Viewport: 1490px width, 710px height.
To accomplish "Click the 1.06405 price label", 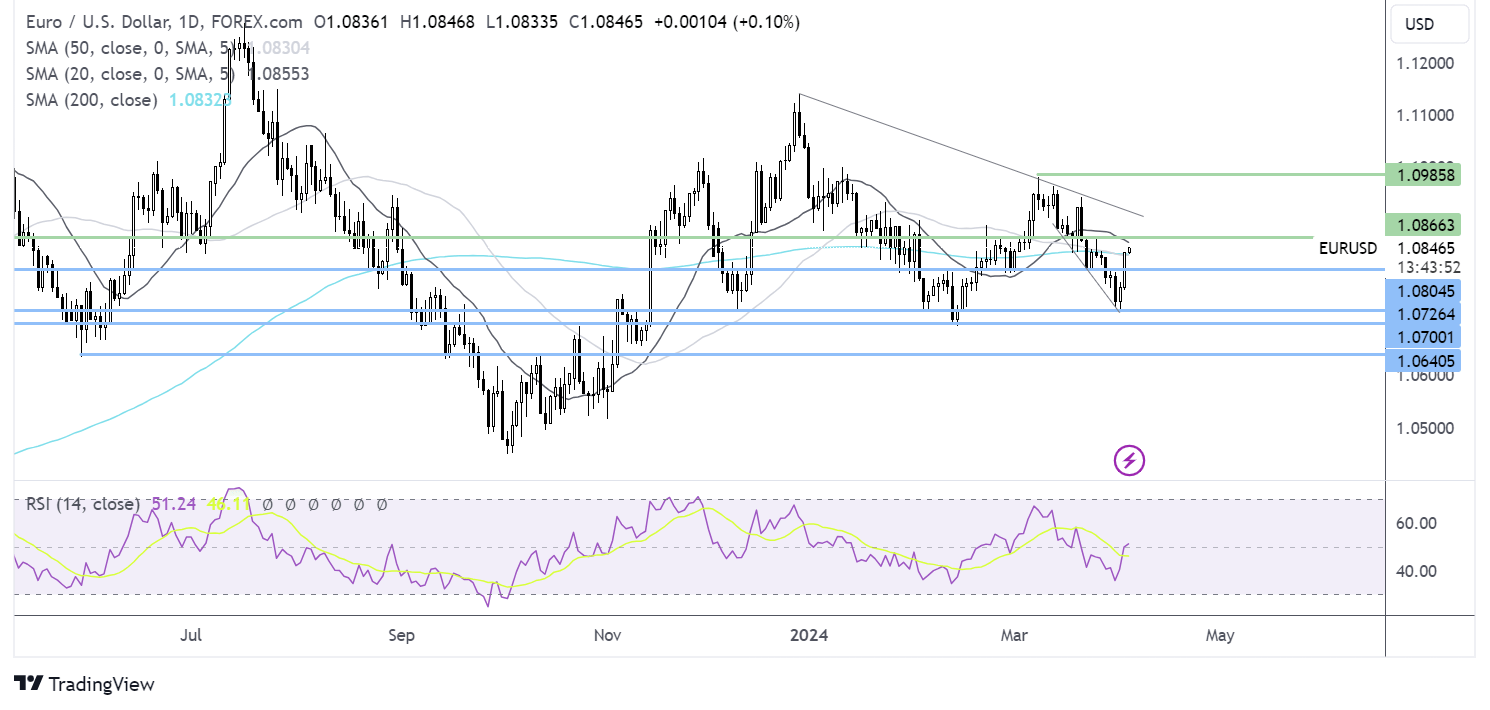I will click(1425, 359).
